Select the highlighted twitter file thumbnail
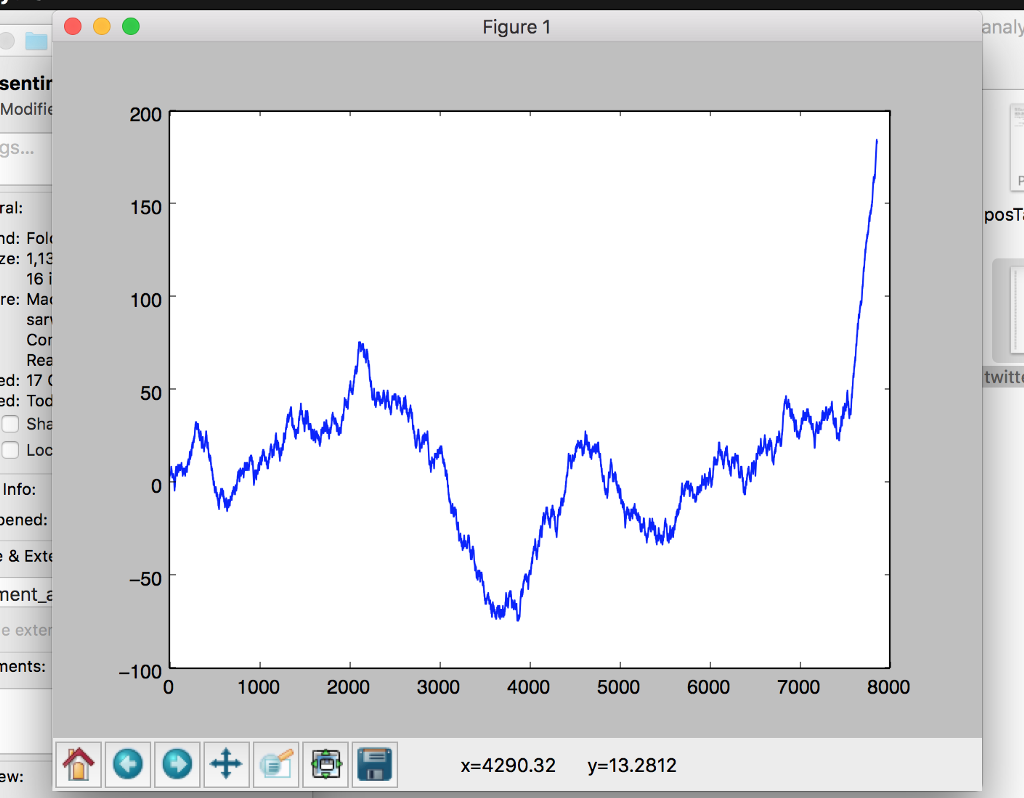This screenshot has width=1024, height=798. coord(1009,311)
